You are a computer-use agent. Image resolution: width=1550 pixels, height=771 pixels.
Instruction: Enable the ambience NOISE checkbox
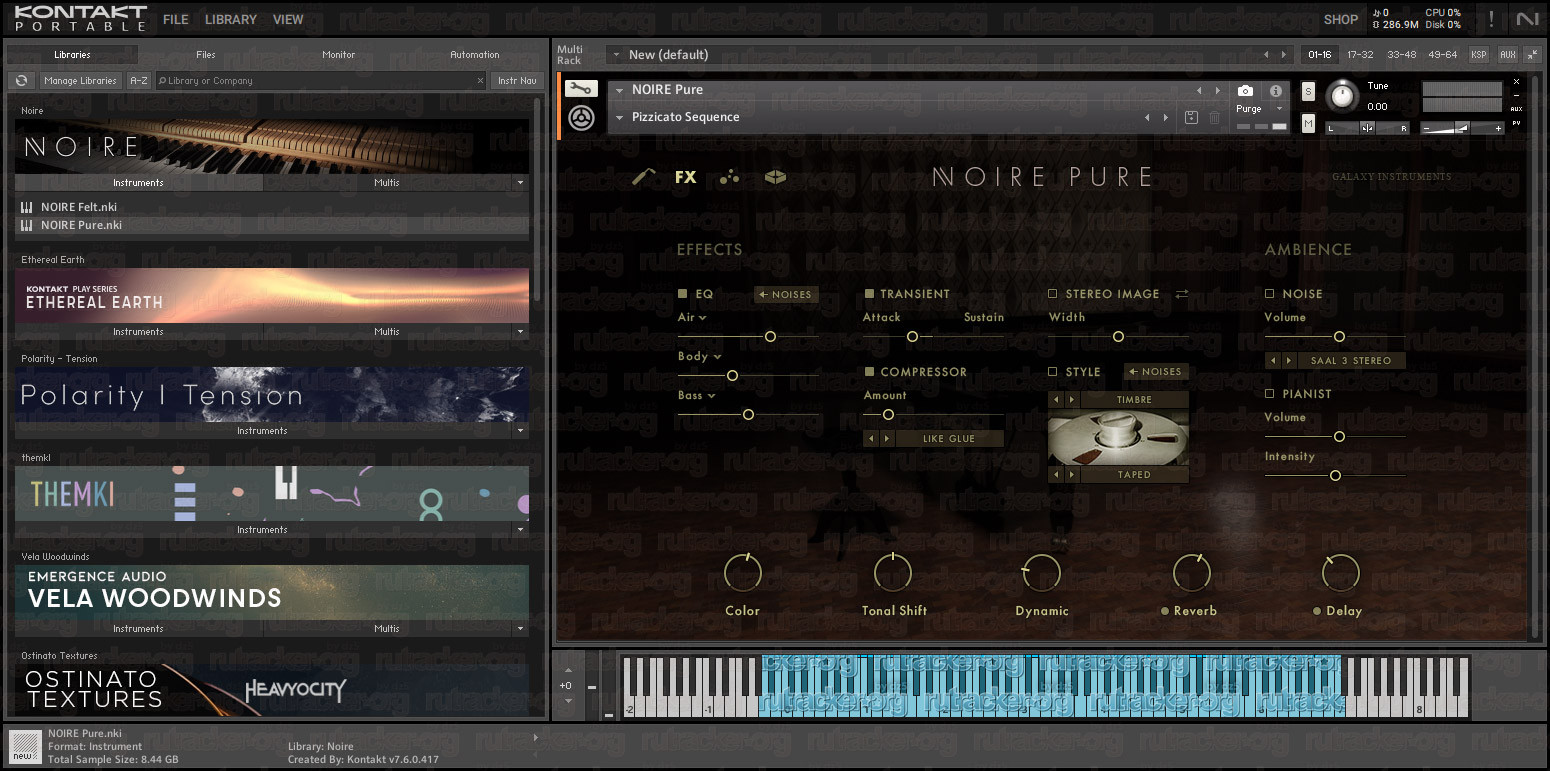(1270, 294)
